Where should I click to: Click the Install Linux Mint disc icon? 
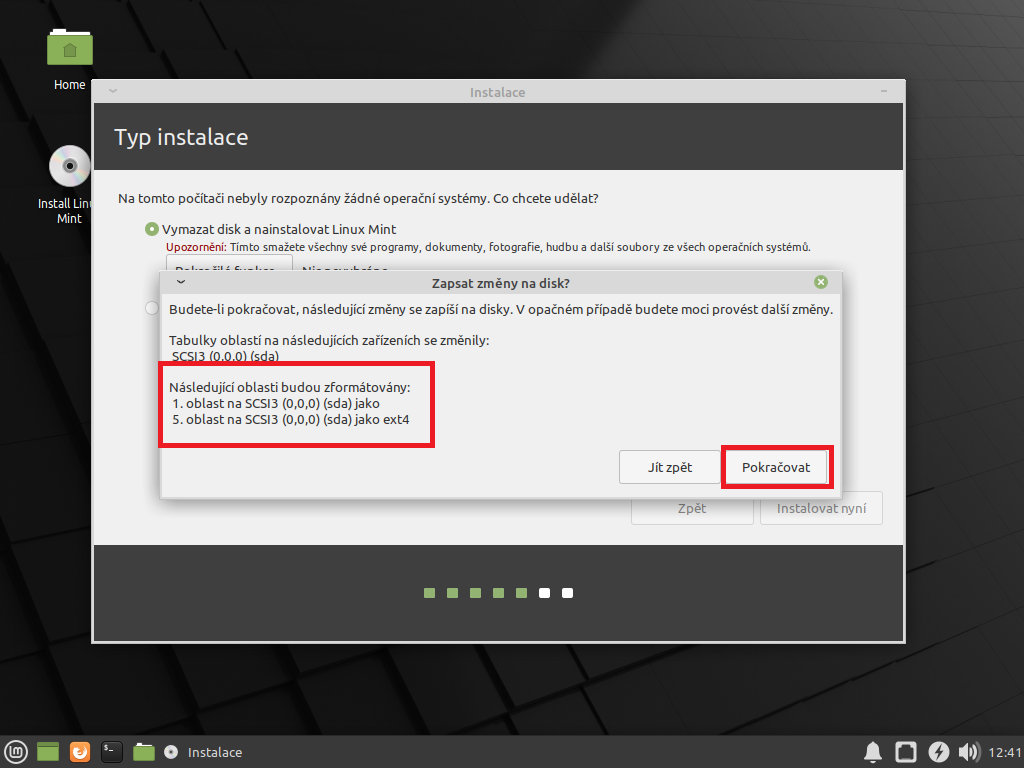point(69,166)
